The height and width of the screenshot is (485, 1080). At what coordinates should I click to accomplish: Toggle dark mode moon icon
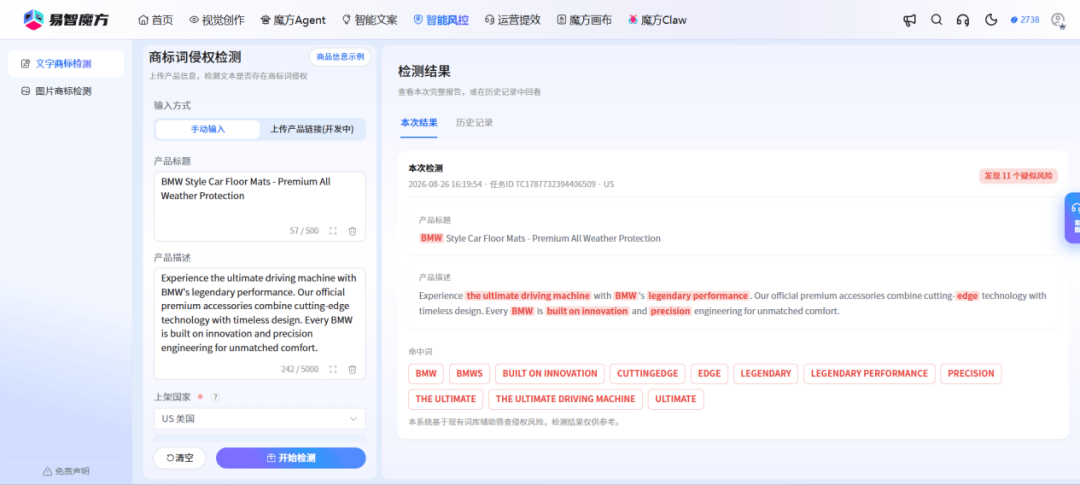991,20
